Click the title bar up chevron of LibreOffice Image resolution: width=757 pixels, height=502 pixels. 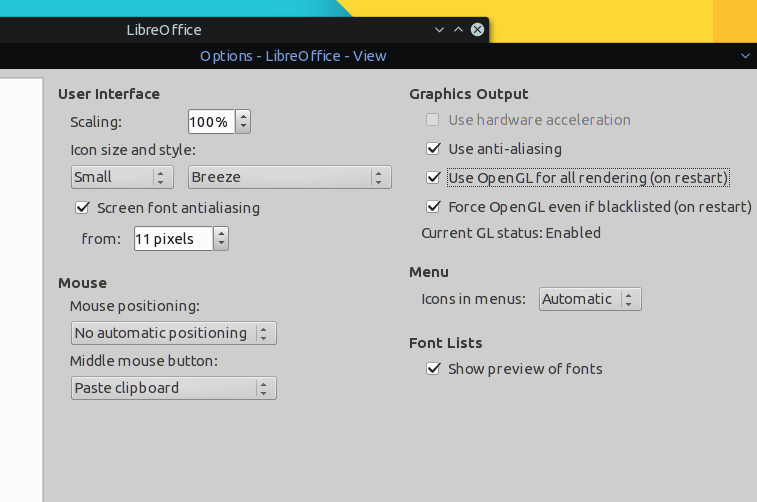pos(458,30)
